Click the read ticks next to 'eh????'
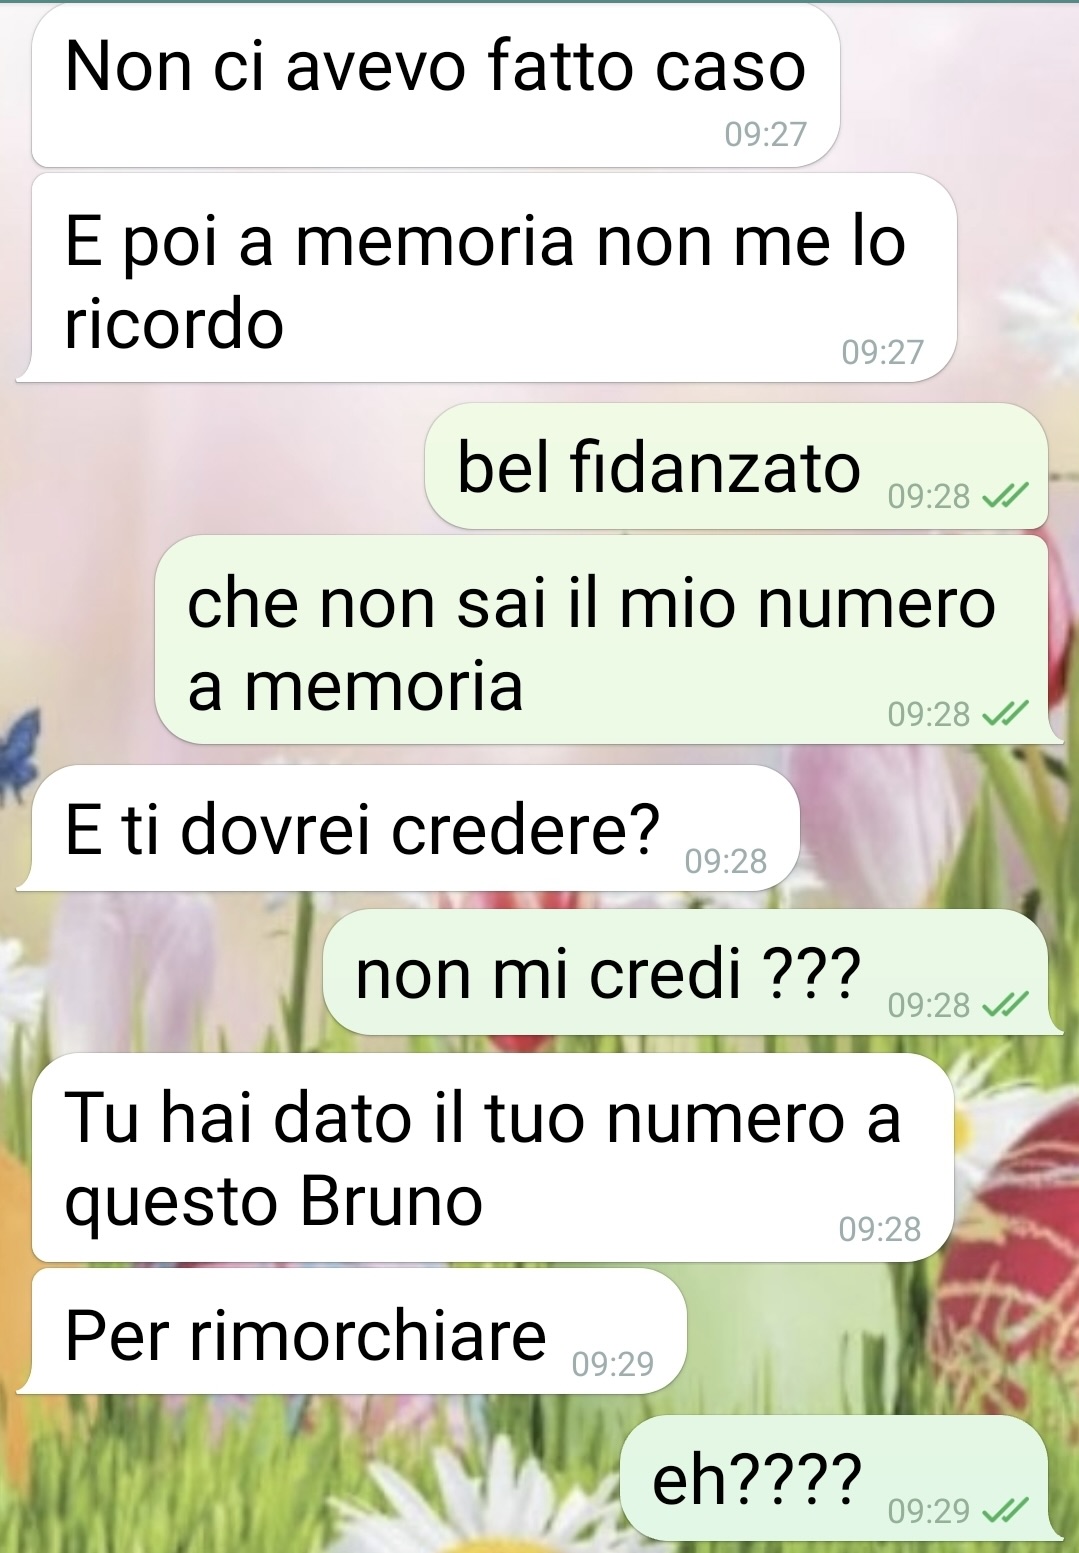This screenshot has width=1079, height=1553. [1005, 1510]
